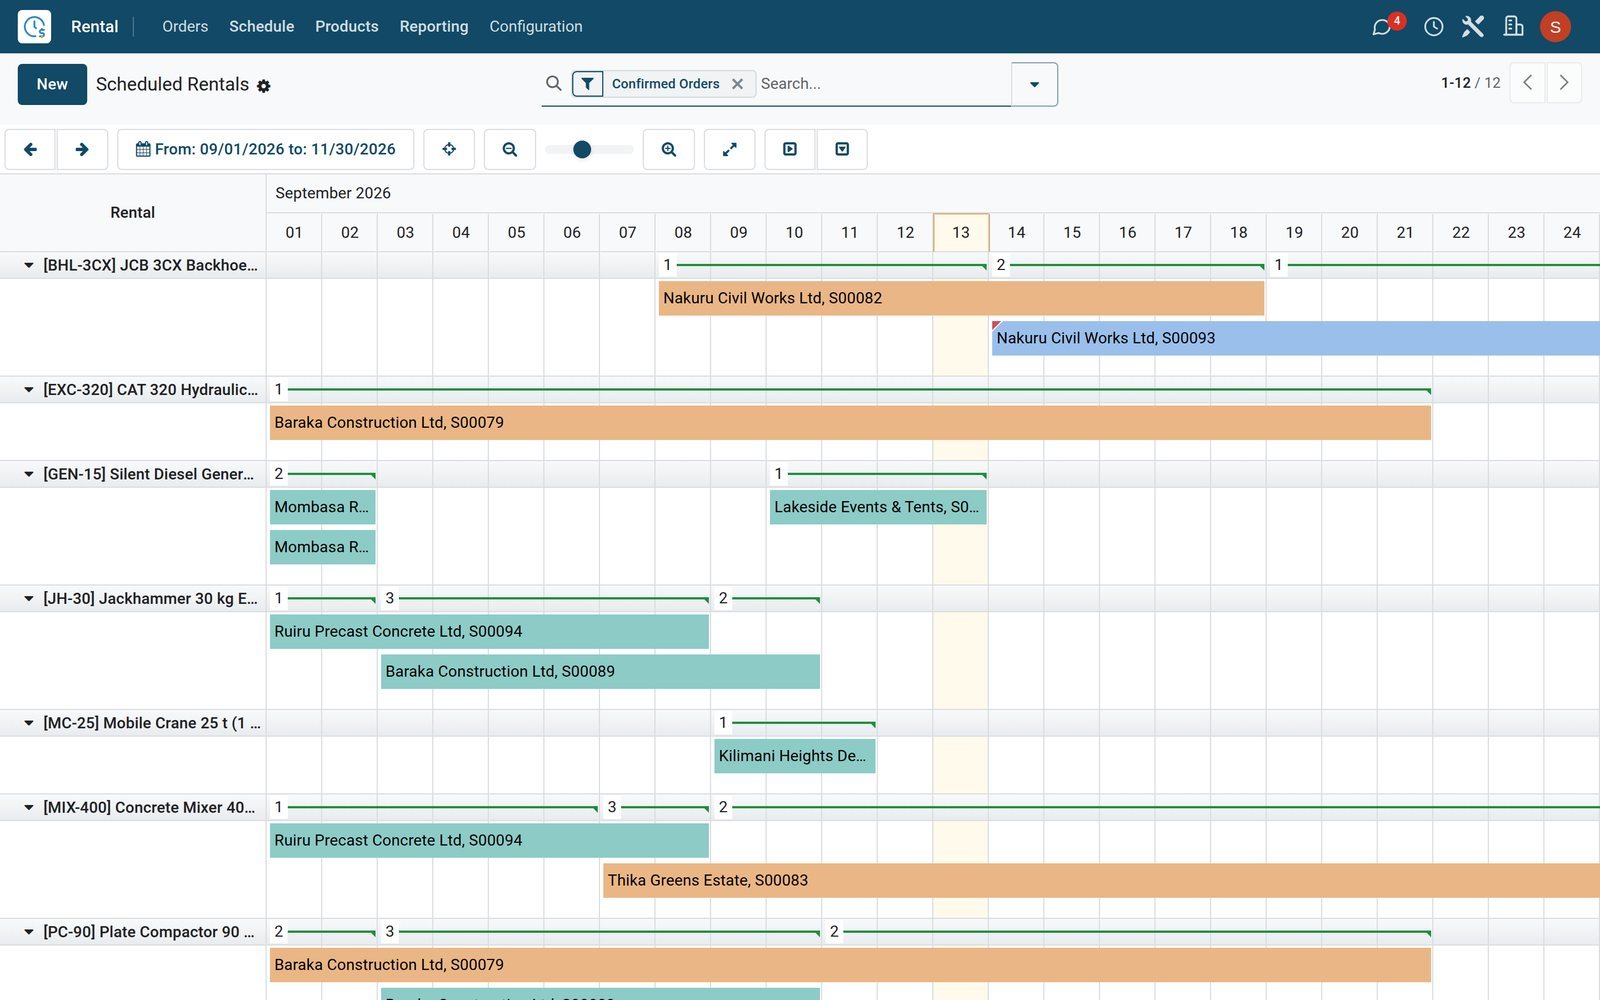This screenshot has height=1000, width=1600.
Task: Open the company switcher building icon
Action: pos(1514,27)
